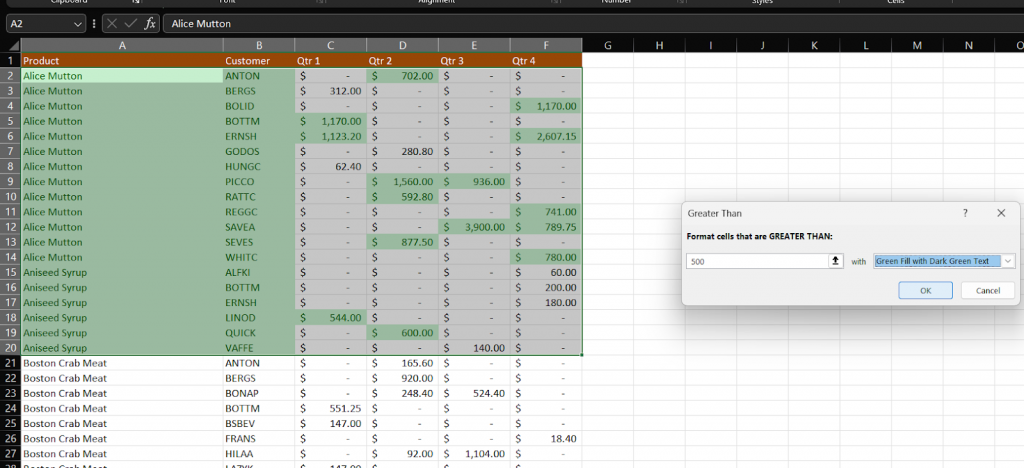Click OK in Greater Than dialog
Screen dimensions: 1024x468
click(925, 290)
